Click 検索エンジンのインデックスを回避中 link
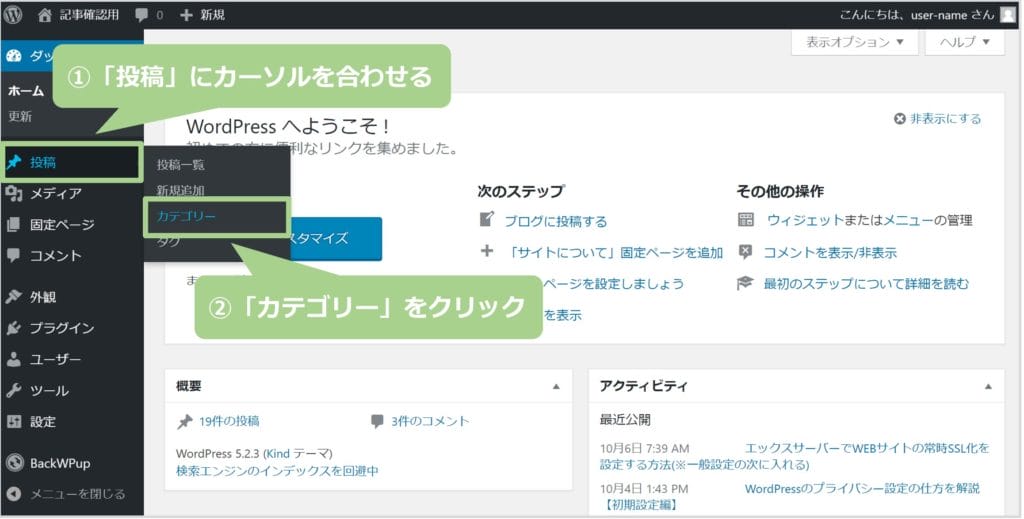The height and width of the screenshot is (519, 1024). pos(277,471)
